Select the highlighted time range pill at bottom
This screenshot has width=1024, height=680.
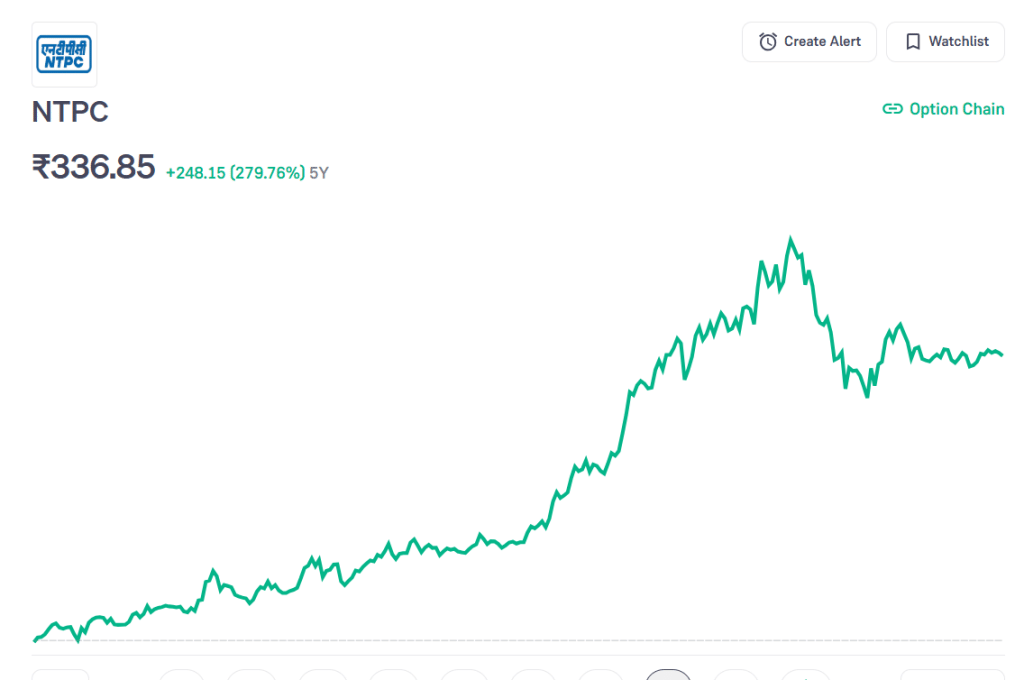(x=668, y=675)
